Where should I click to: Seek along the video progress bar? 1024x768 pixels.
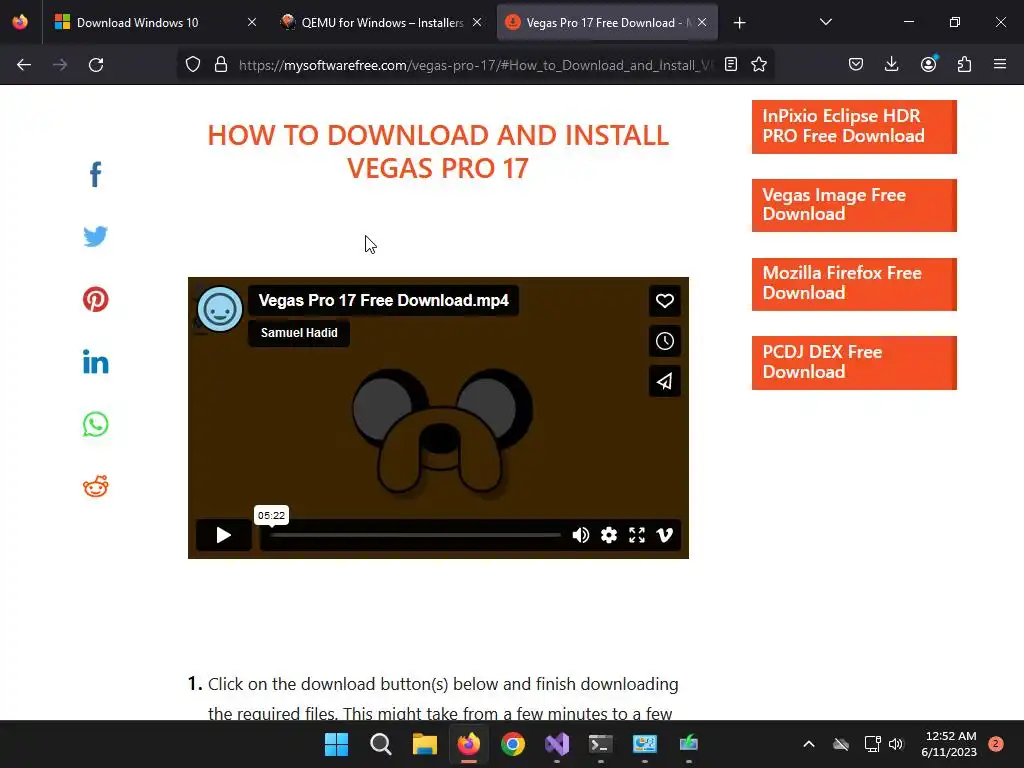(415, 536)
